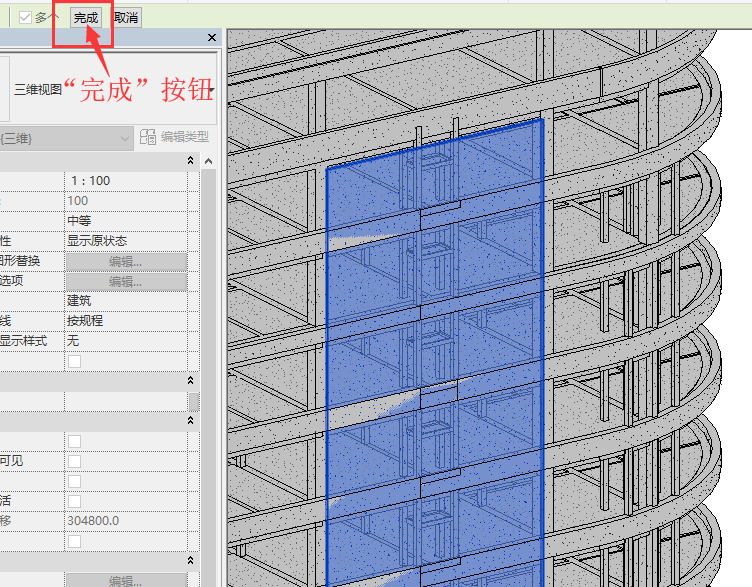752x587 pixels.
Task: Click the 编辑类型 edit type icon
Action: tap(148, 137)
